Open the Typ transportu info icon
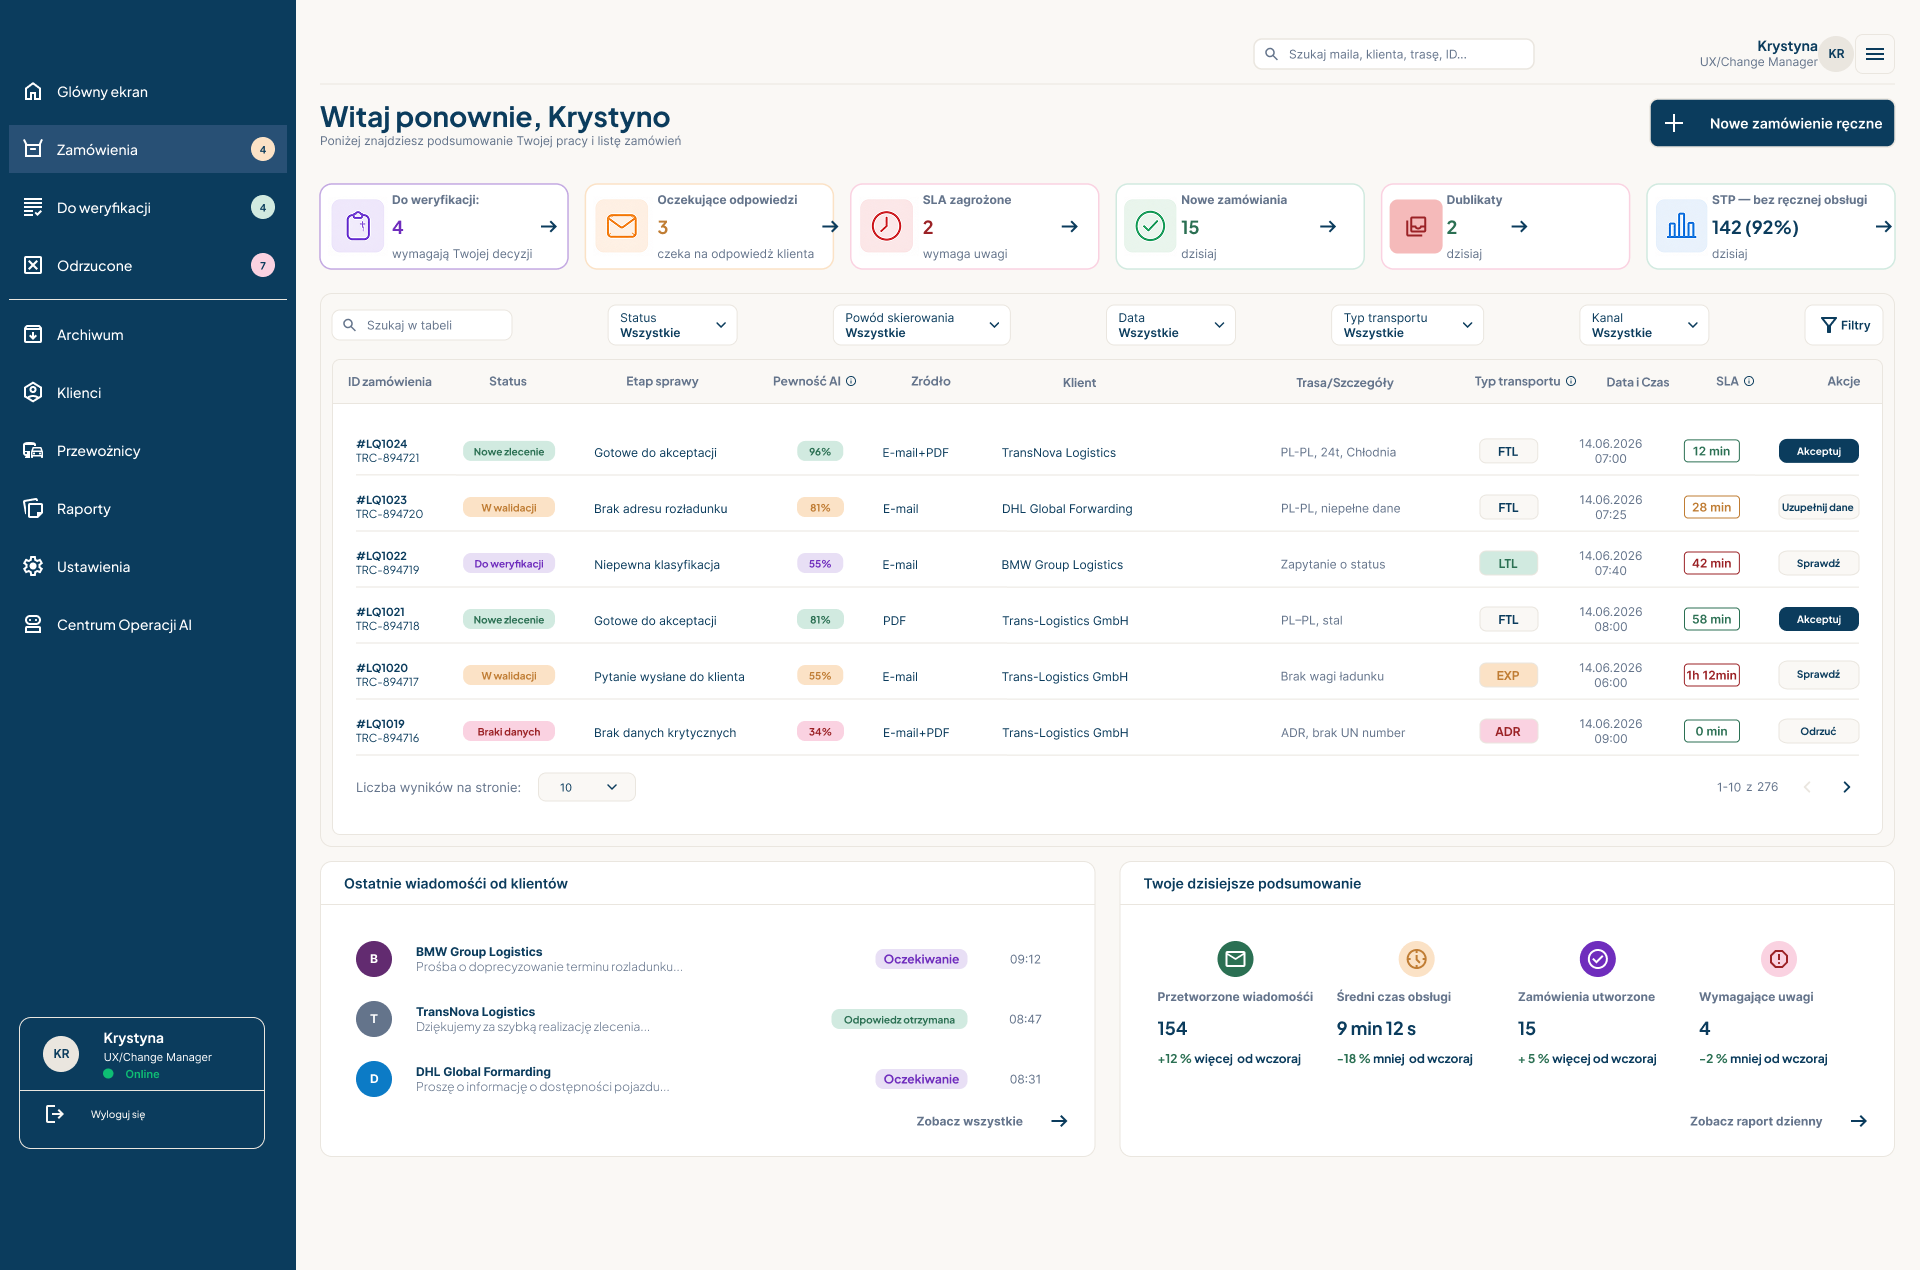The width and height of the screenshot is (1920, 1270). point(1571,381)
